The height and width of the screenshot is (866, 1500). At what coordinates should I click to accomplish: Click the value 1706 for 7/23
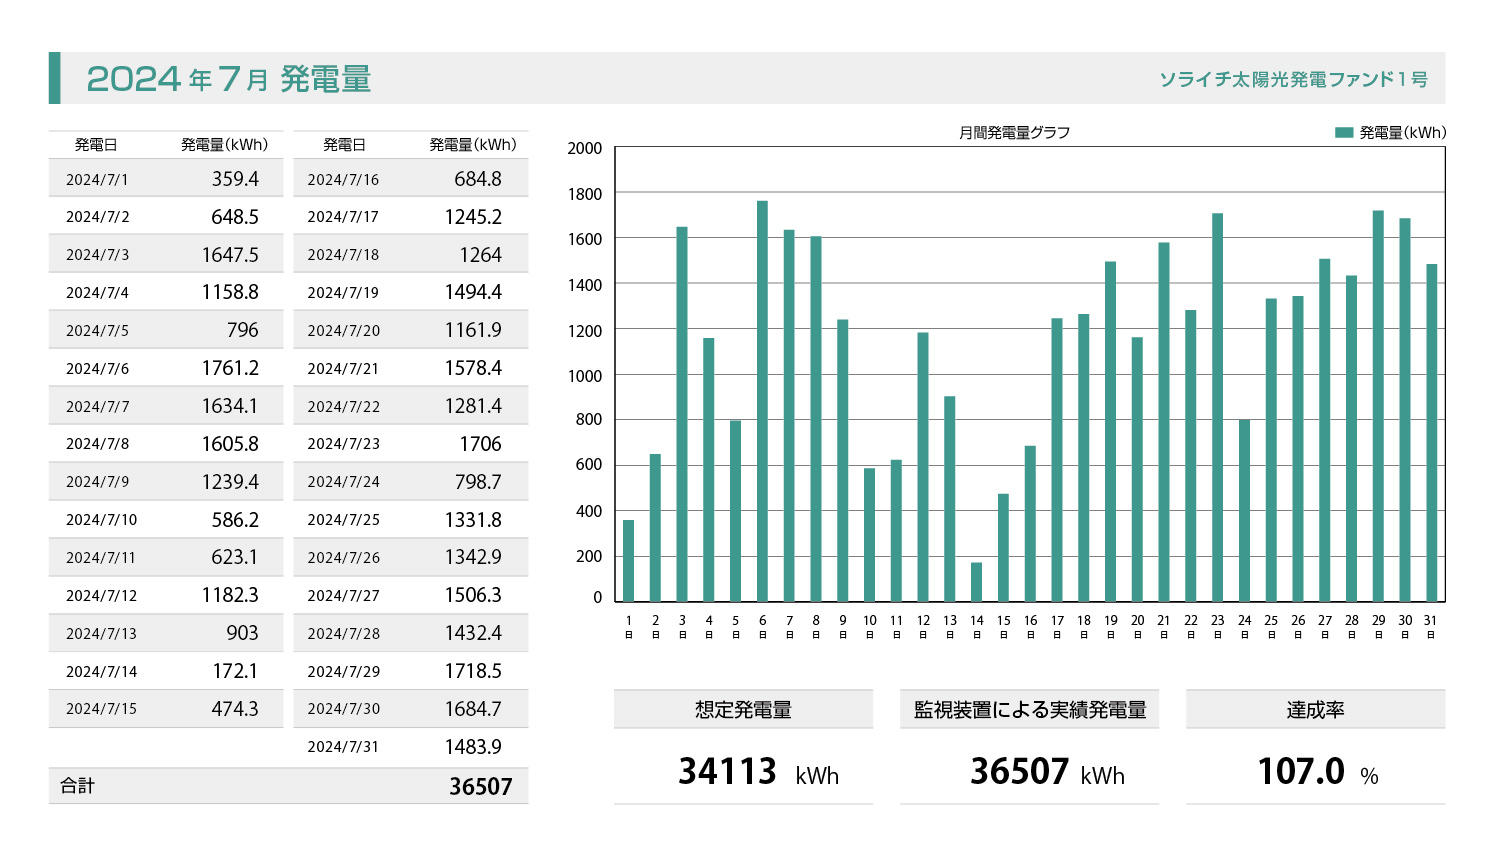pyautogui.click(x=480, y=444)
